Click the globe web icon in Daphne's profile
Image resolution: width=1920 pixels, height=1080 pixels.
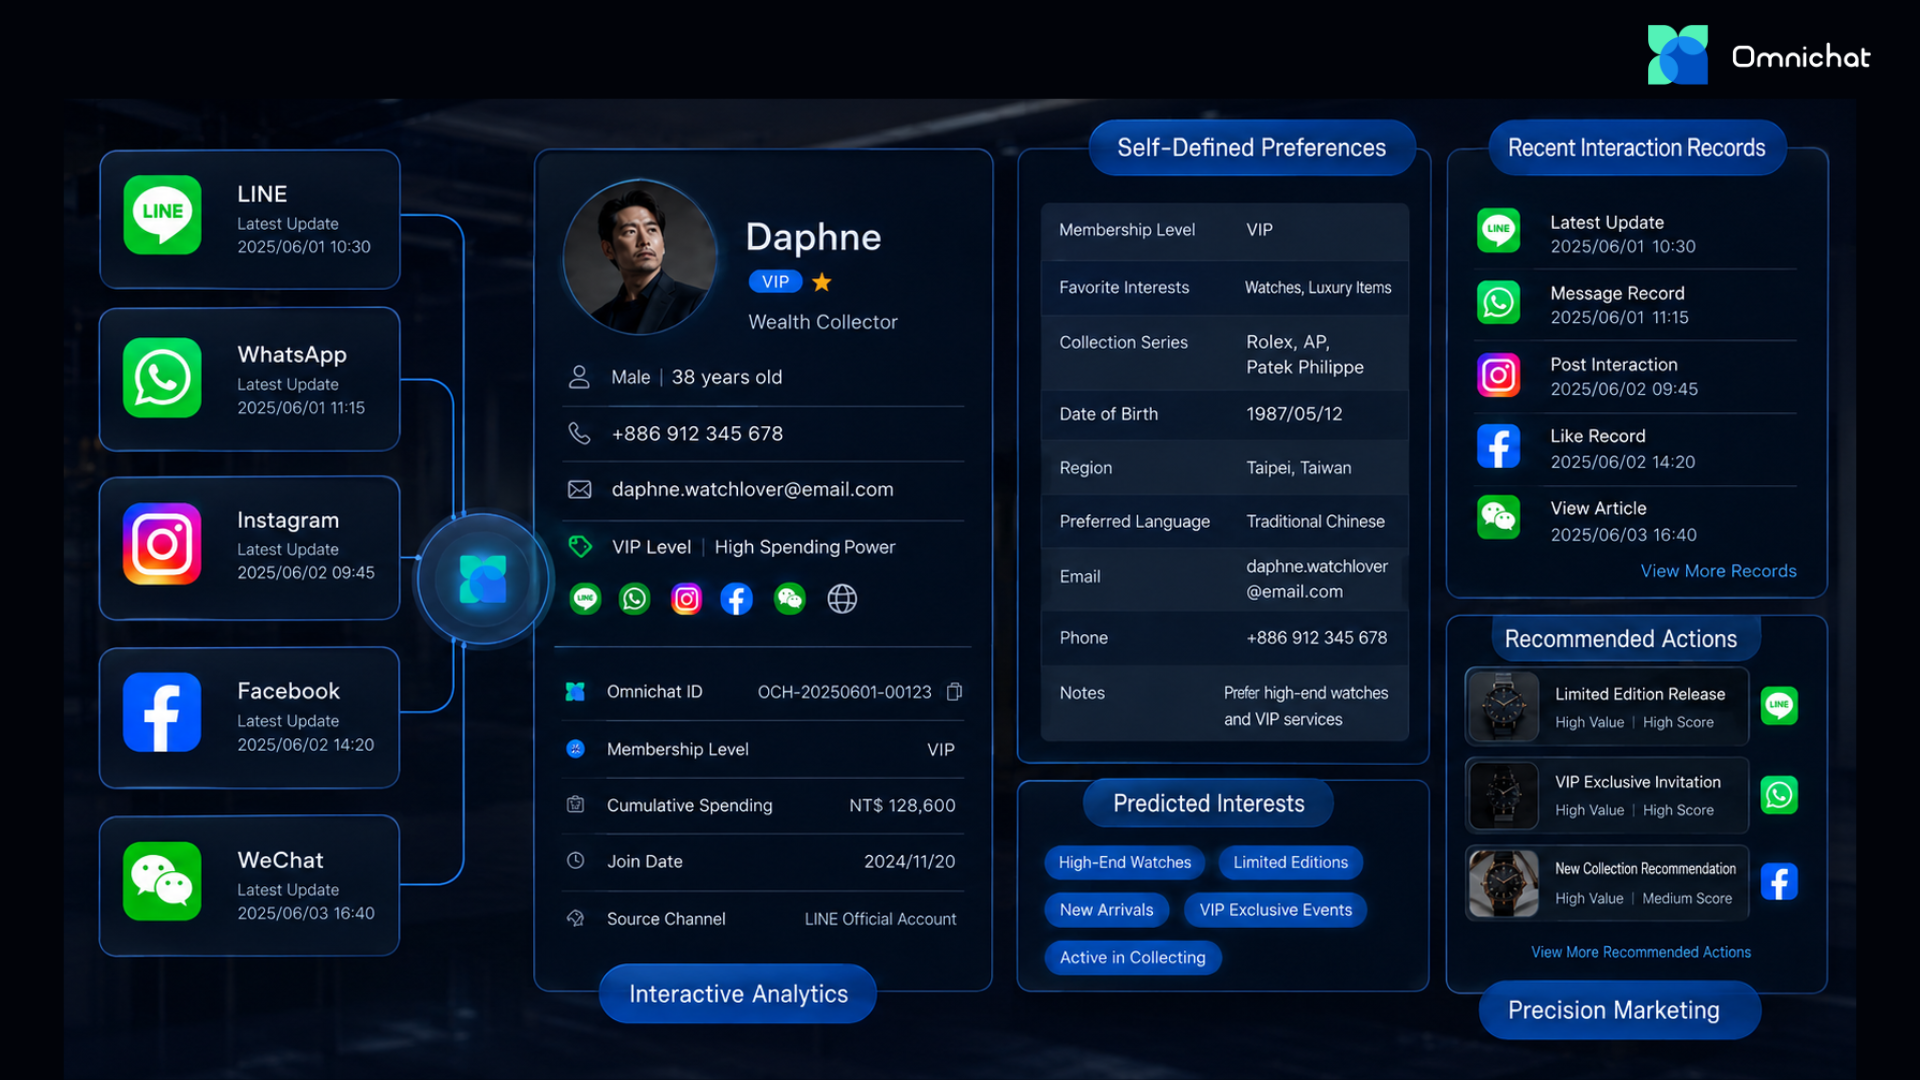pos(842,599)
